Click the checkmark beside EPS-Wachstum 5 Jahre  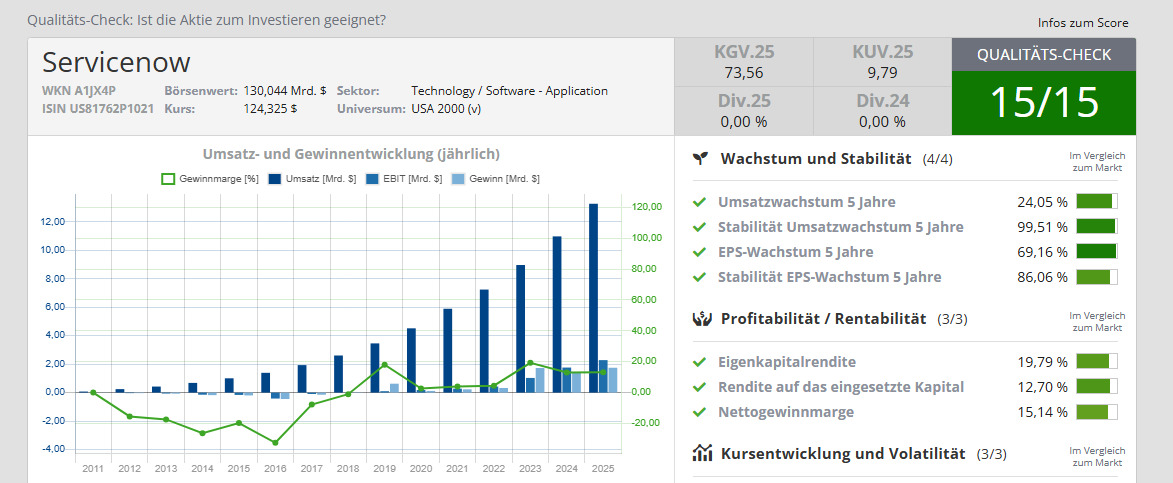tap(700, 252)
